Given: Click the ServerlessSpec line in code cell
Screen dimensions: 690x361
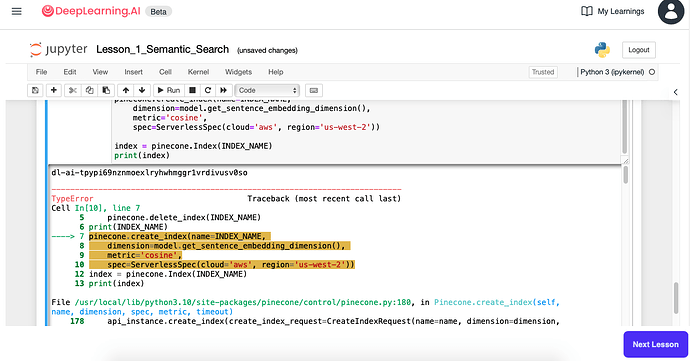Looking at the screenshot, I should pos(256,127).
